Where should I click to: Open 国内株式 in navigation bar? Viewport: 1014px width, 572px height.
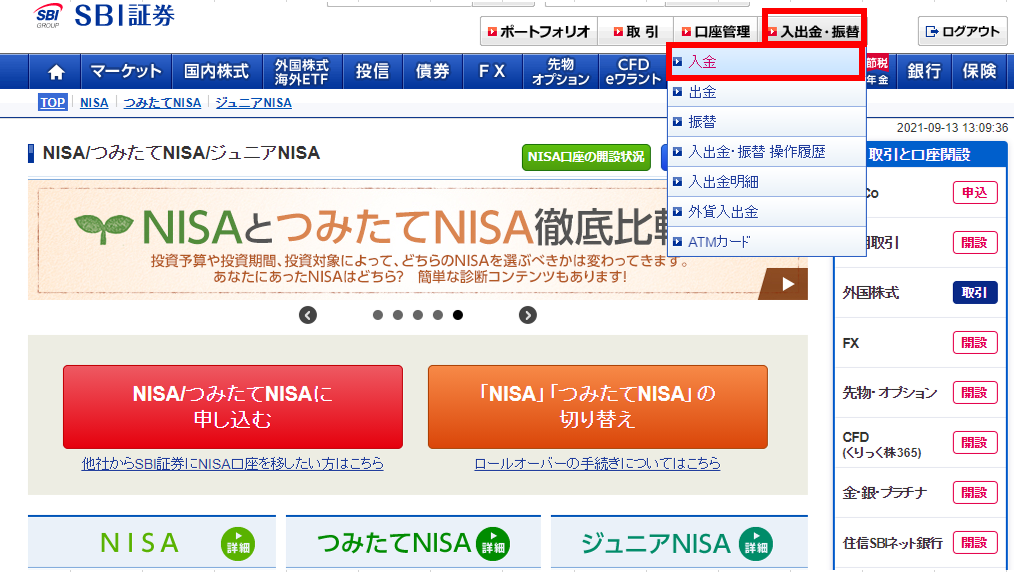tap(217, 72)
